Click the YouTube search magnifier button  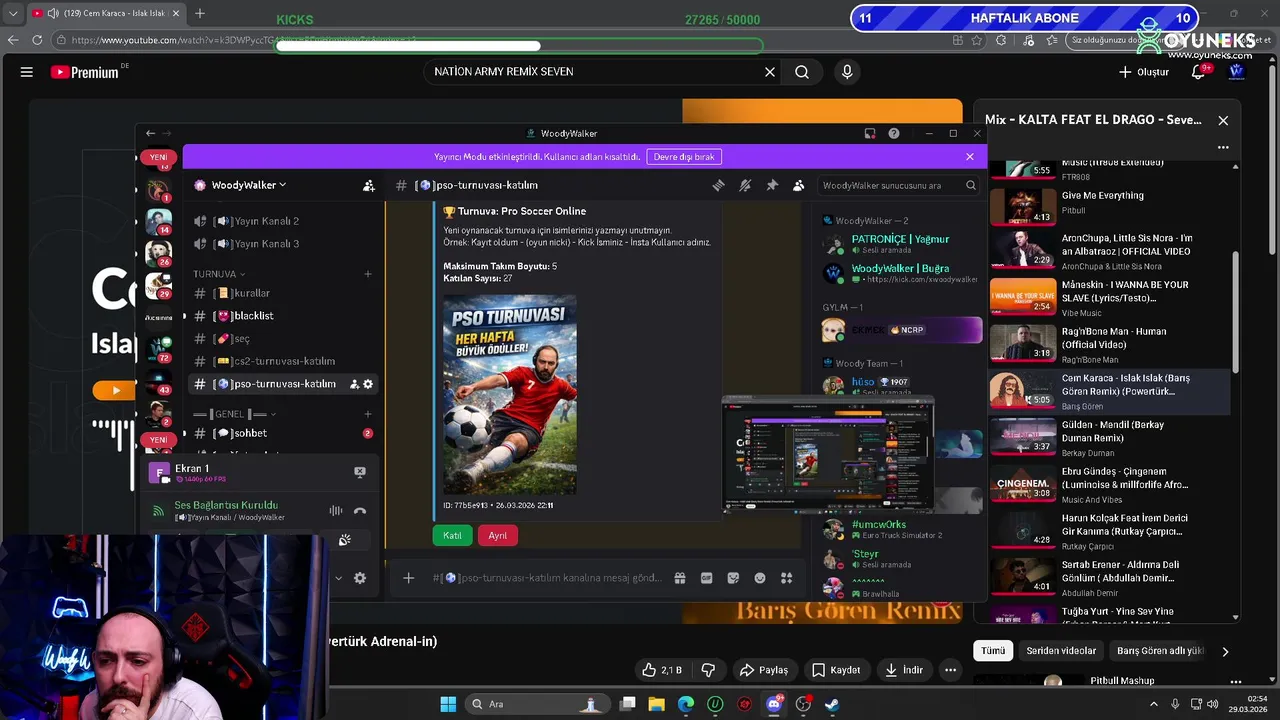tap(802, 72)
